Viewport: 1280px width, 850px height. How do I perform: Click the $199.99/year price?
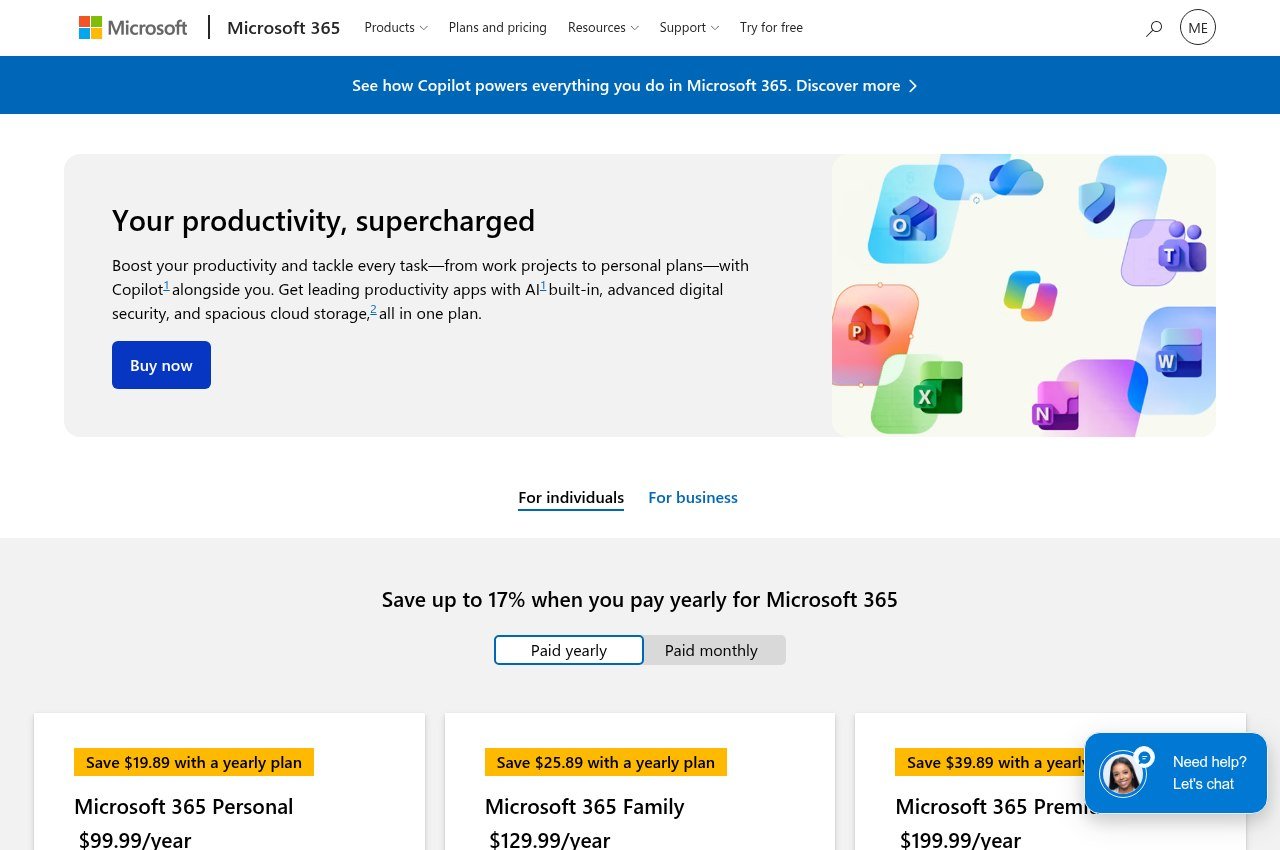point(960,839)
